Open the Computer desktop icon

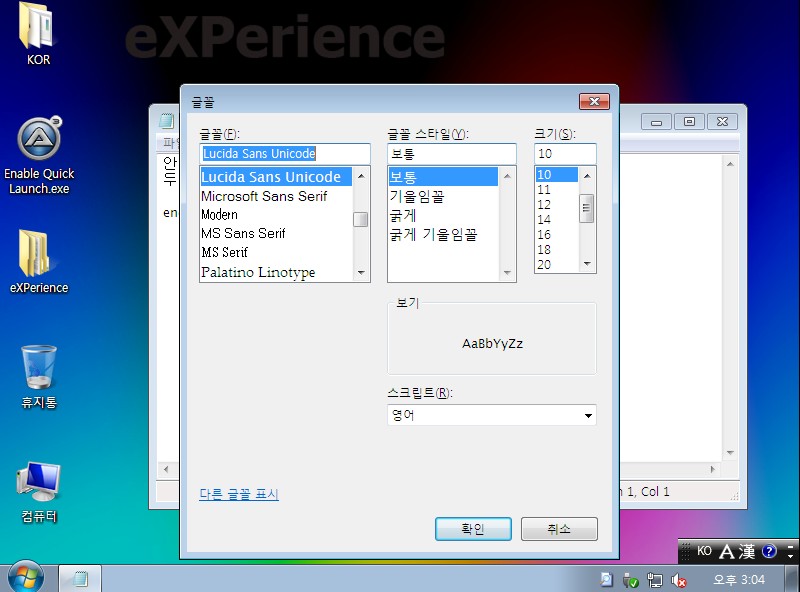coord(39,491)
